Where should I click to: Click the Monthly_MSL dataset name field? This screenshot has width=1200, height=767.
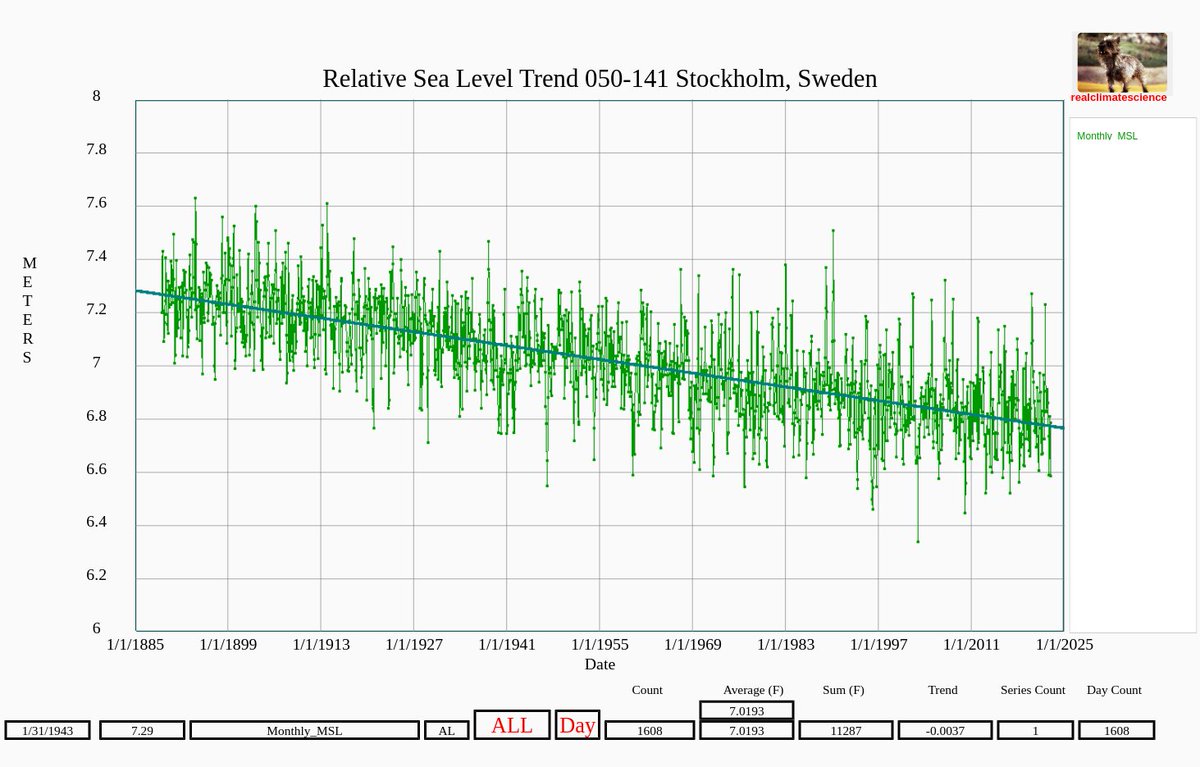click(x=303, y=729)
